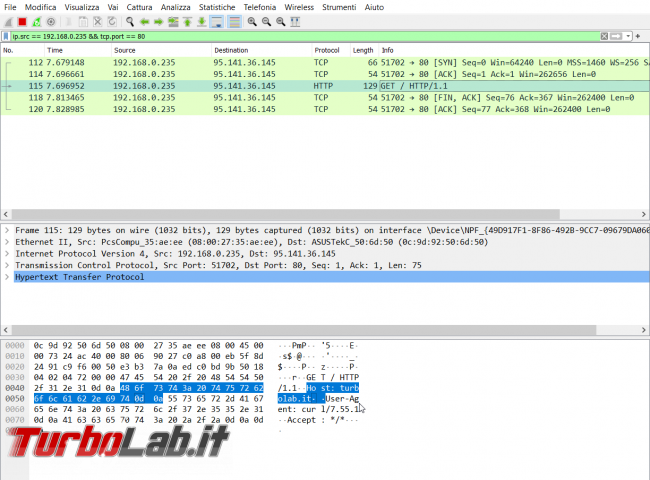Viewport: 650px width, 480px height.
Task: Click packet details horizontal scrollbar thumb
Action: (304, 330)
